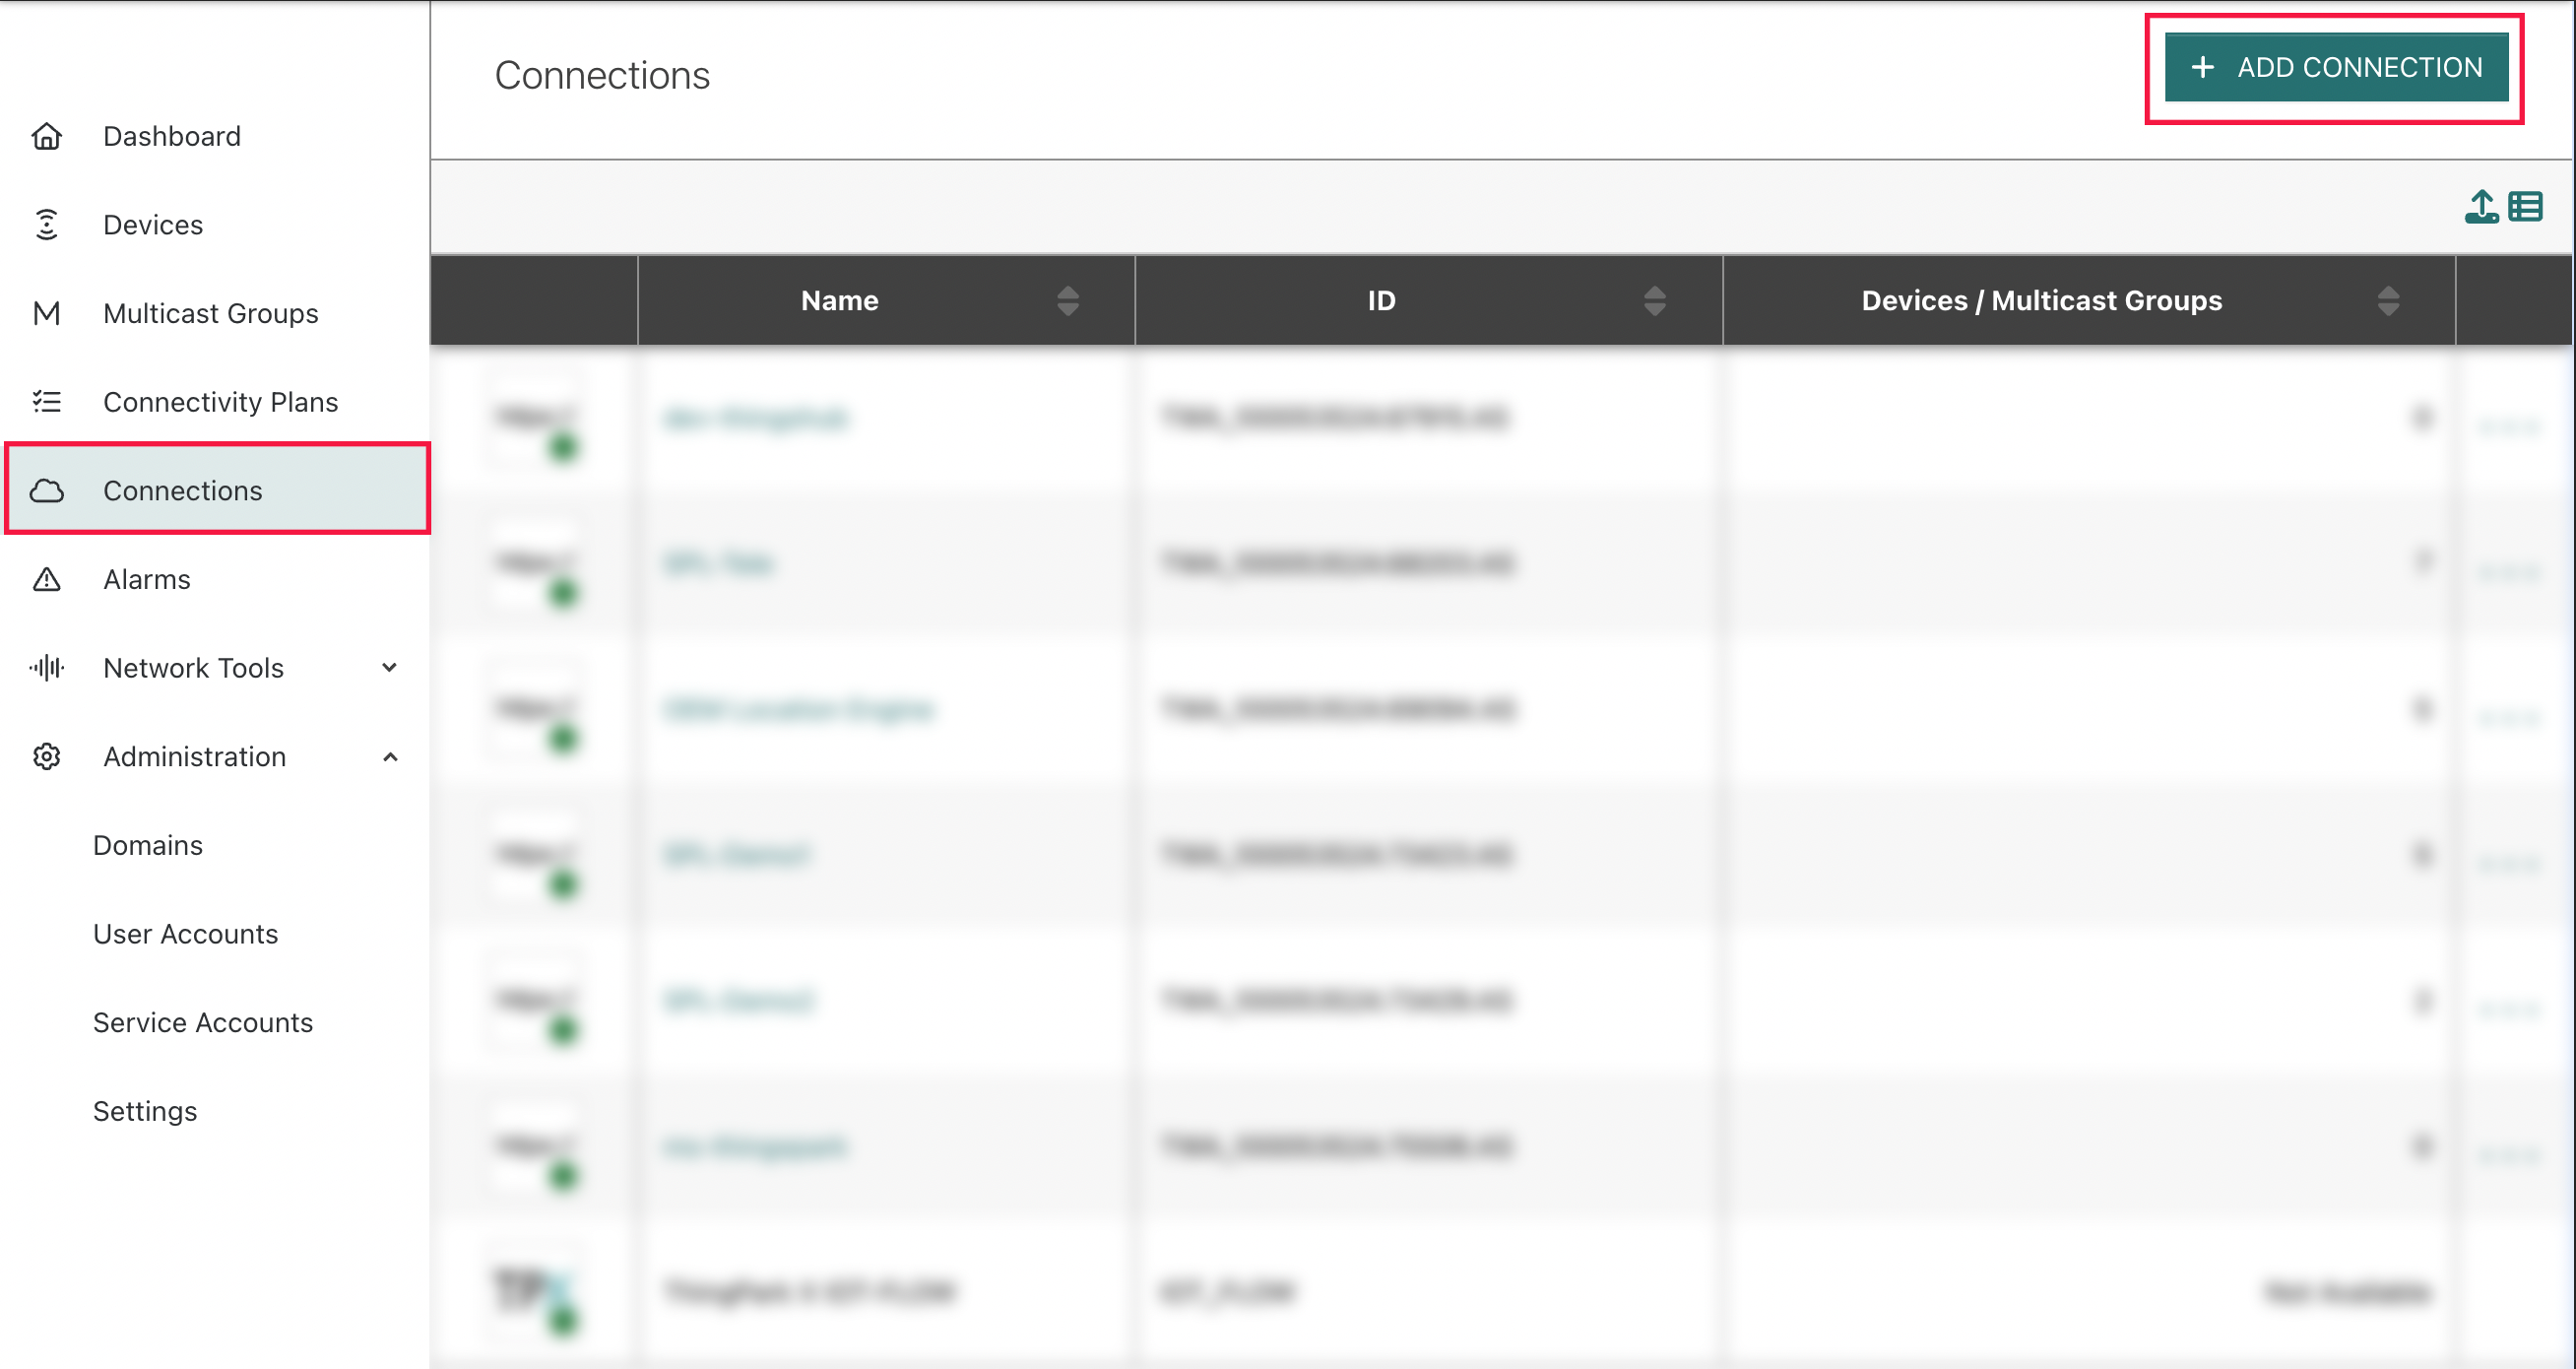Sort the table by Name column
Screen dimensions: 2576x1369
click(x=1067, y=301)
